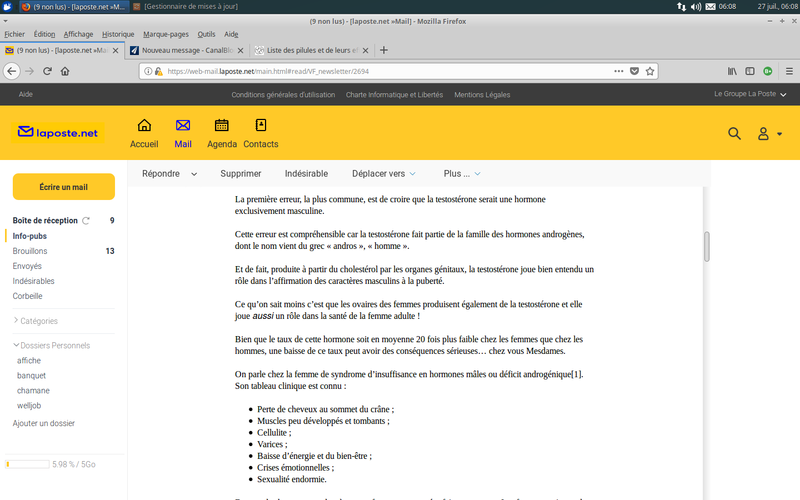Open the Agenda calendar icon
This screenshot has width=800, height=500.
(x=221, y=125)
